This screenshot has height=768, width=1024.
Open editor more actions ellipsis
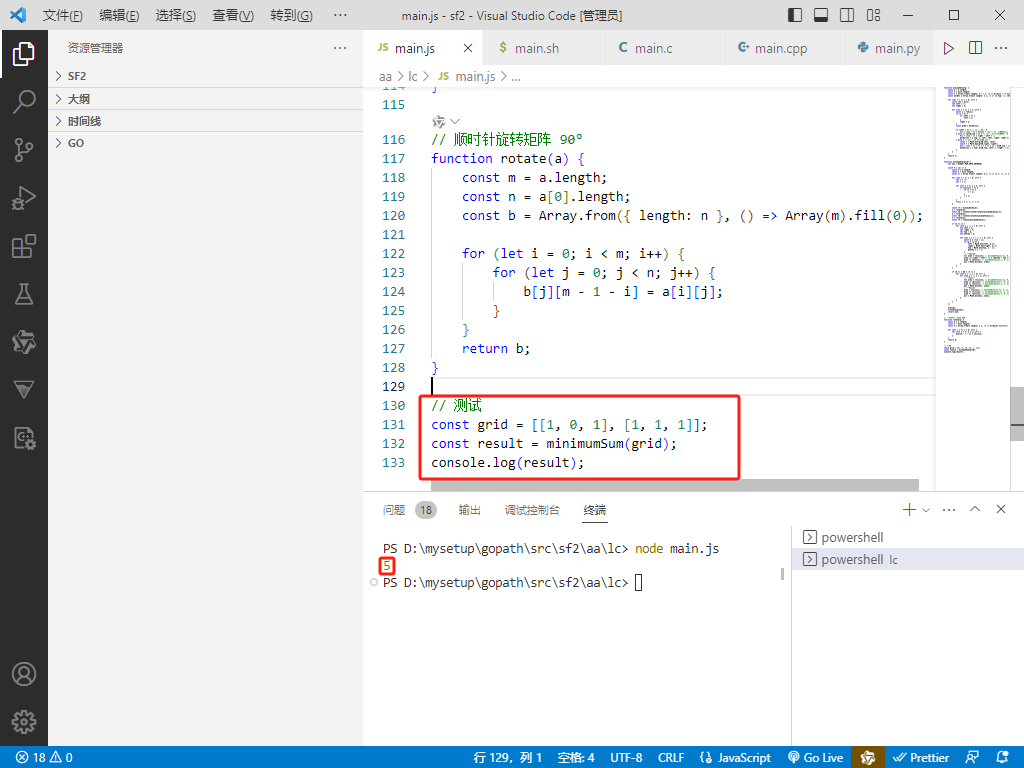coord(1001,48)
